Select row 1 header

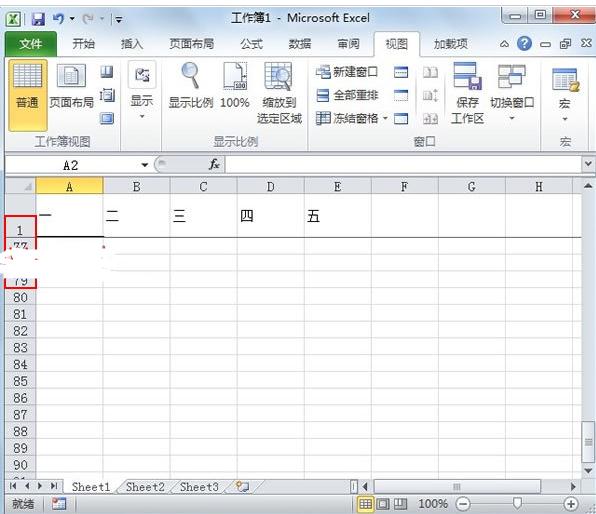pyautogui.click(x=21, y=216)
